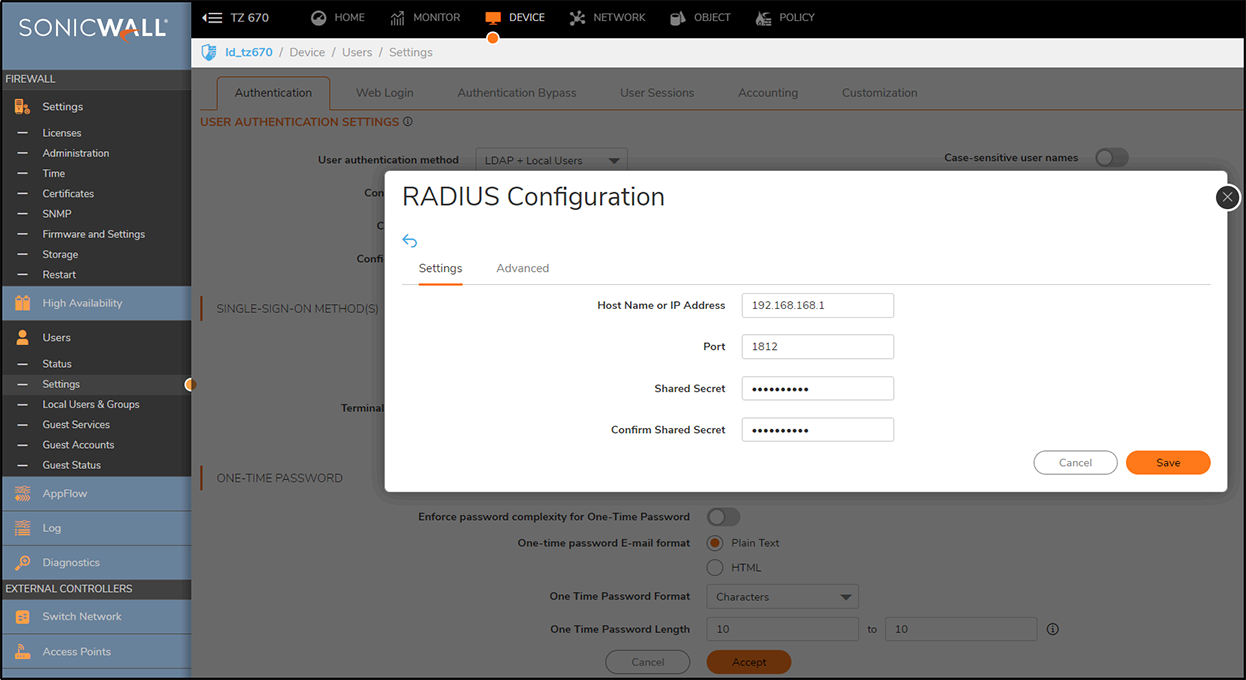Click the info icon beside One Time Password Length
1246x680 pixels.
(x=1052, y=629)
